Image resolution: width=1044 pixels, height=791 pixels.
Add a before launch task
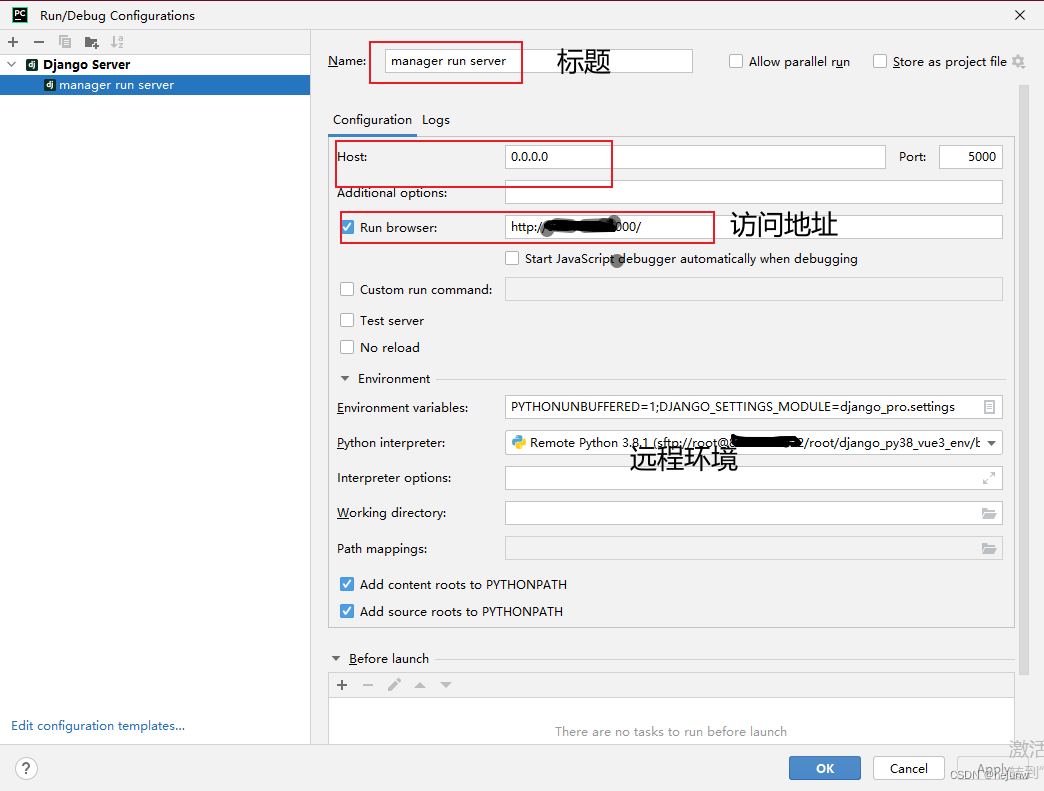tap(342, 685)
